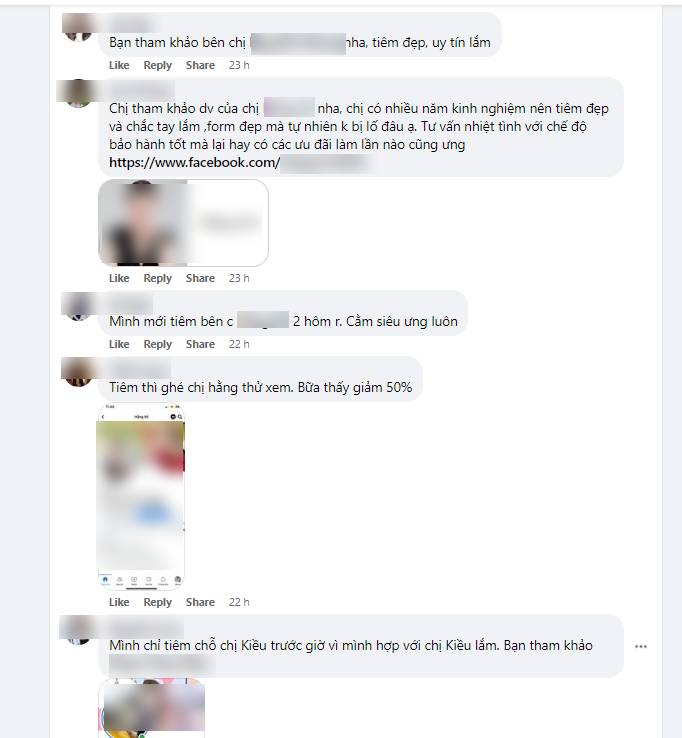Share the comment with the facebook link
Screen dimensions: 682x738
tap(200, 278)
